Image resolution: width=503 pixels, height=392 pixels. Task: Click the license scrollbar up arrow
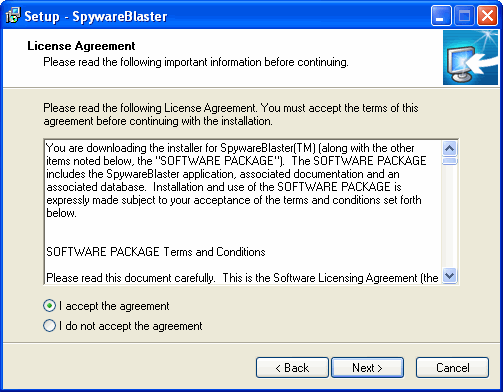(x=450, y=148)
